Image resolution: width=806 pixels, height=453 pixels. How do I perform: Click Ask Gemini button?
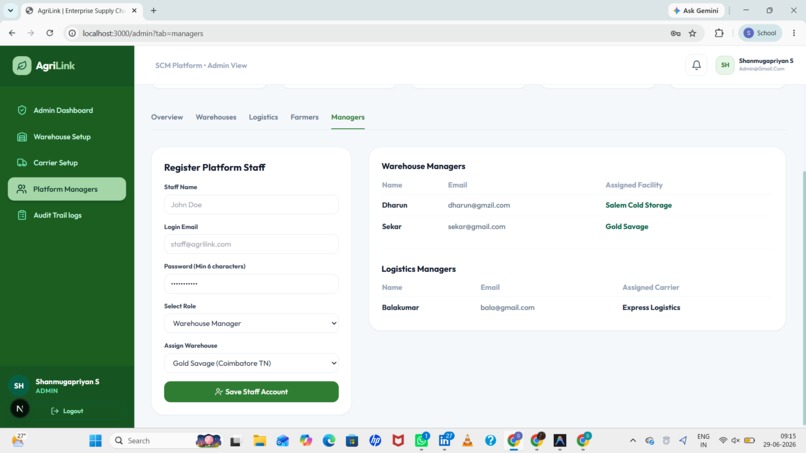696,10
